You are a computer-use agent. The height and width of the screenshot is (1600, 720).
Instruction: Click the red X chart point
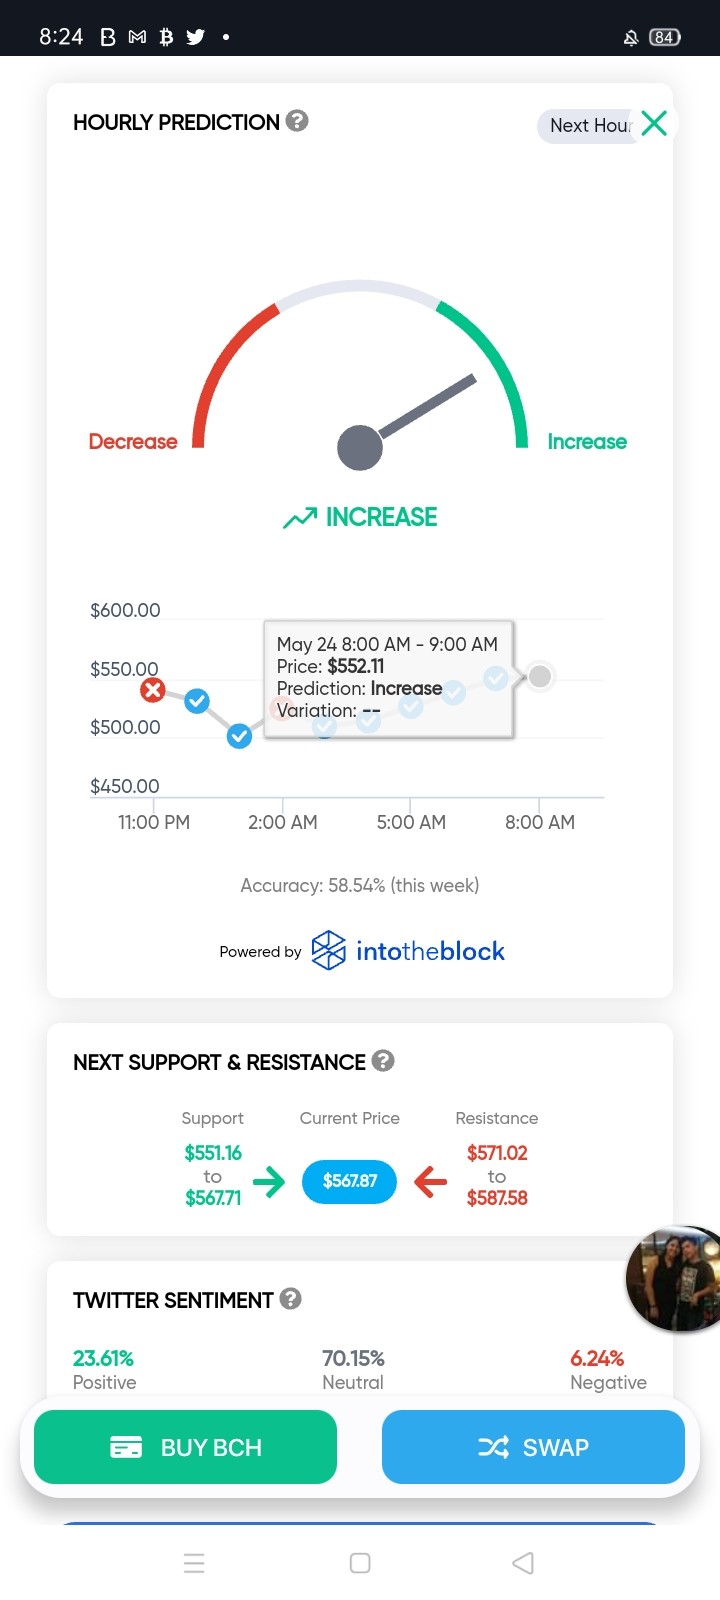[x=152, y=690]
